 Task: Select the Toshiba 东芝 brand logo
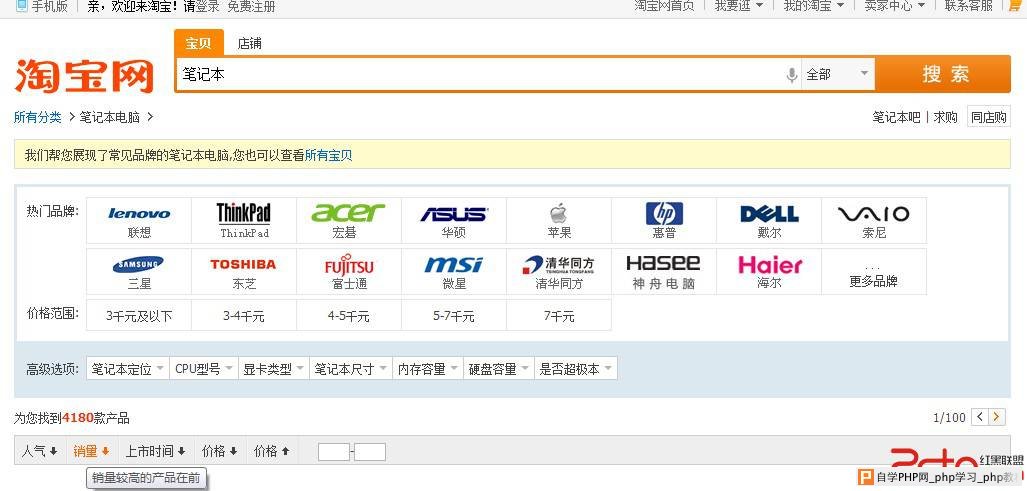point(243,264)
